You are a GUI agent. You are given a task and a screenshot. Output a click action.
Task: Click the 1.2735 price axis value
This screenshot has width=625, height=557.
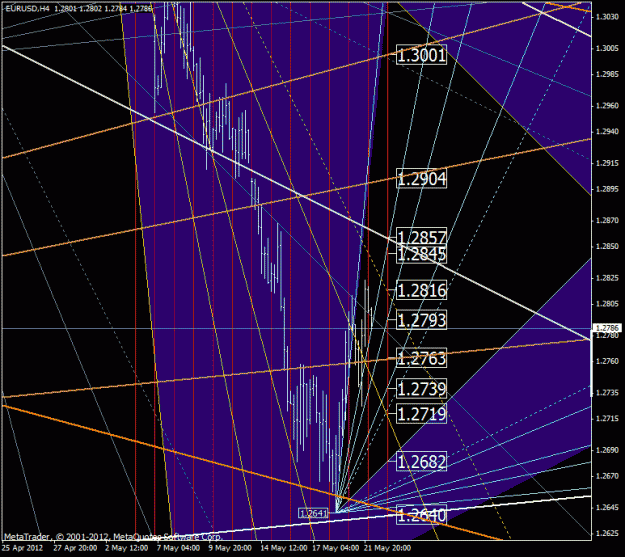[x=607, y=393]
